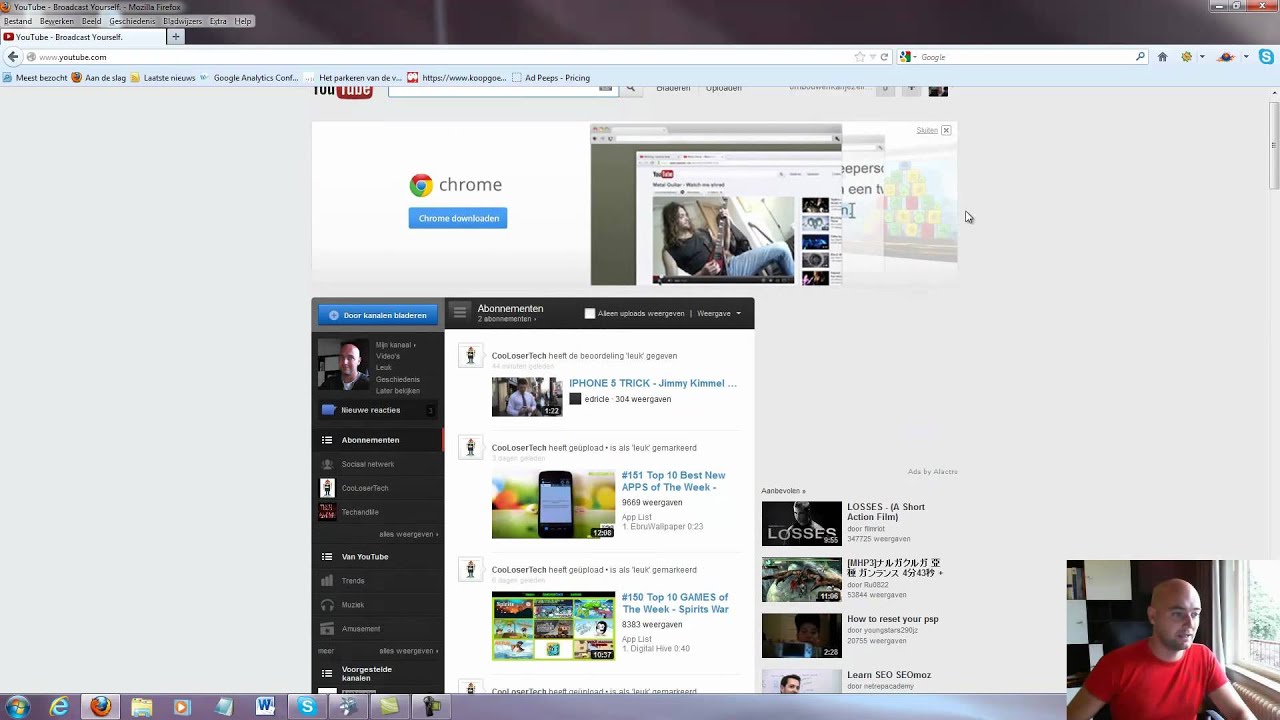This screenshot has height=720, width=1280.
Task: Click Door kanalen bladeren button
Action: (x=378, y=315)
